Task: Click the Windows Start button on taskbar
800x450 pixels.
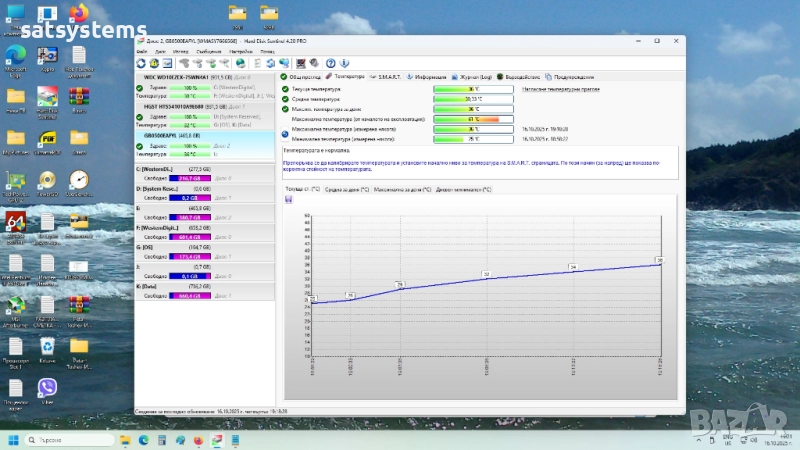Action: pyautogui.click(x=14, y=440)
